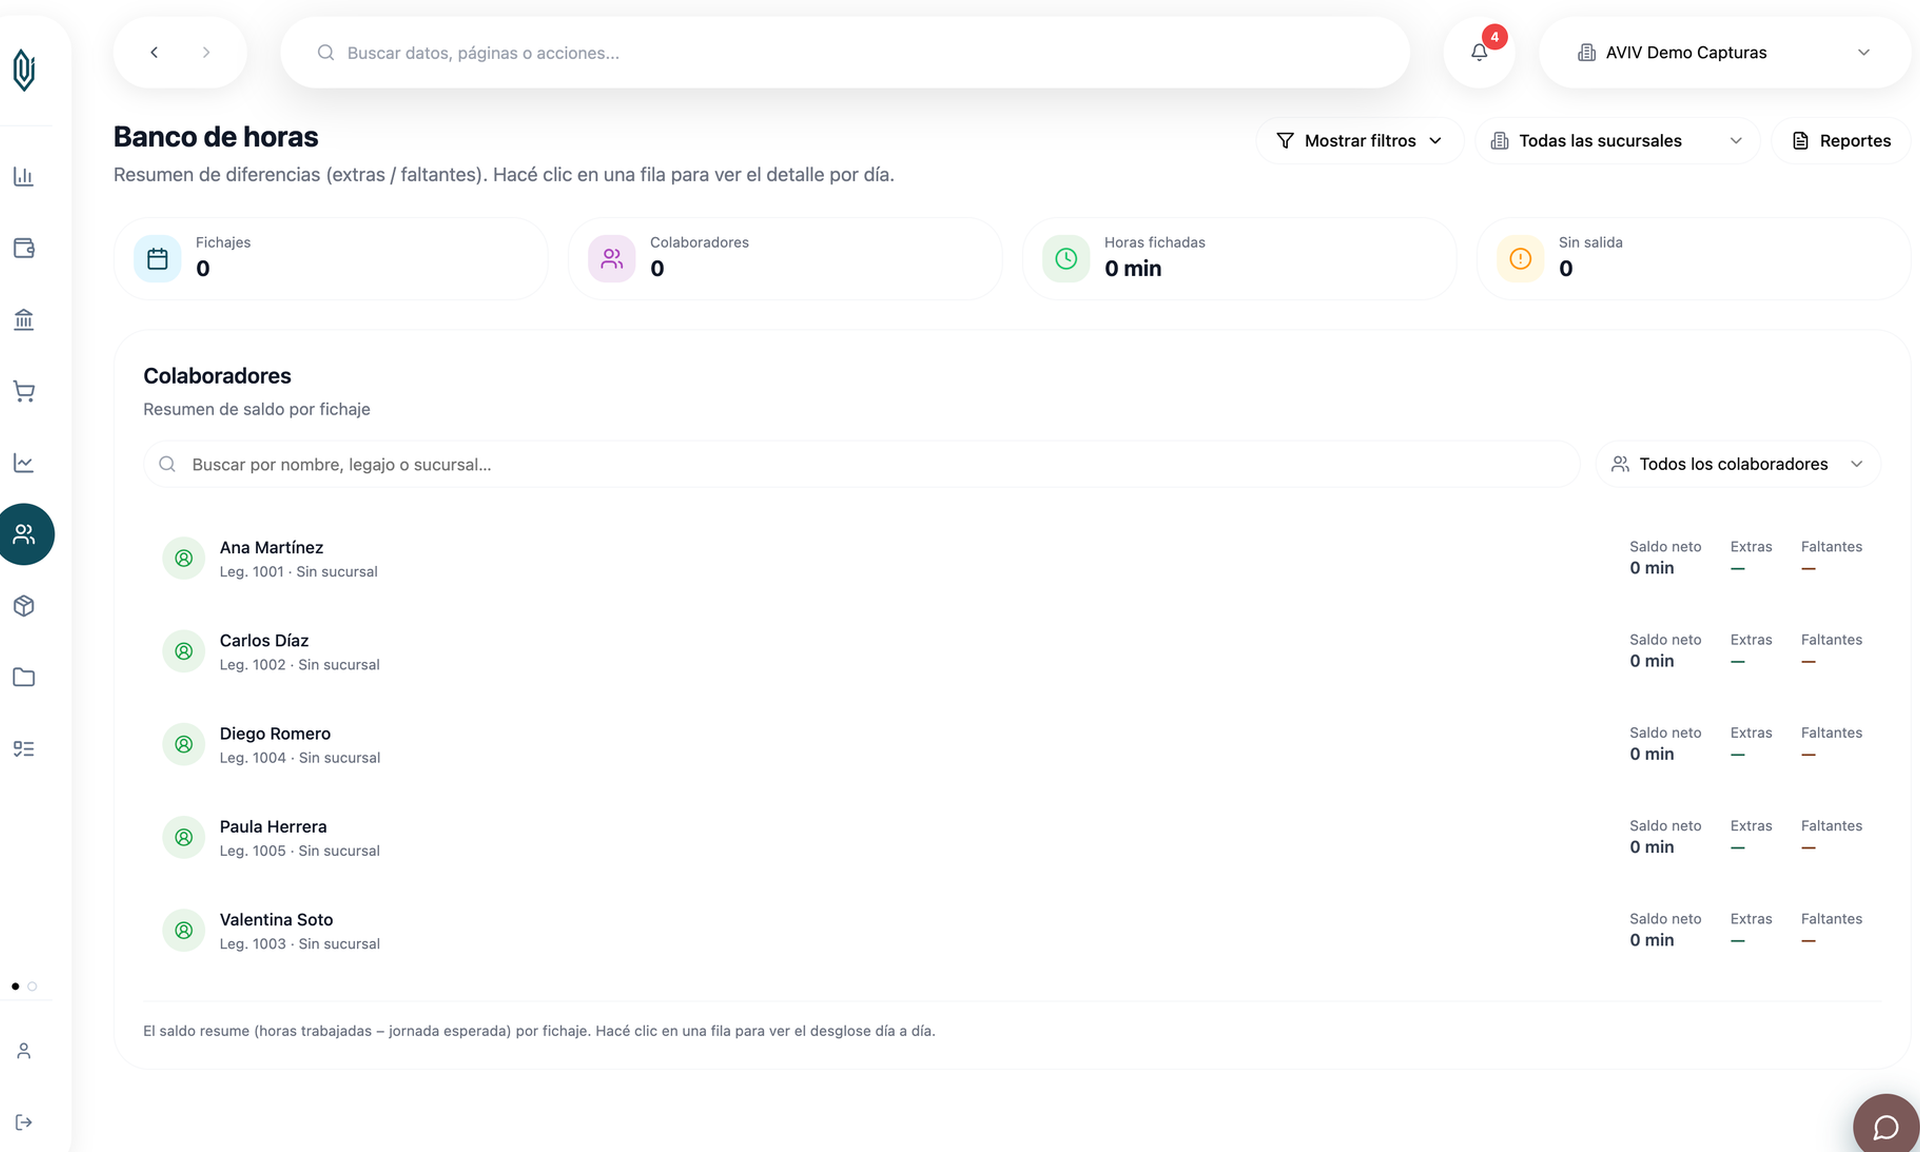Click Saldo neto value in Carlos Díaz row
This screenshot has width=1920, height=1152.
(x=1651, y=661)
